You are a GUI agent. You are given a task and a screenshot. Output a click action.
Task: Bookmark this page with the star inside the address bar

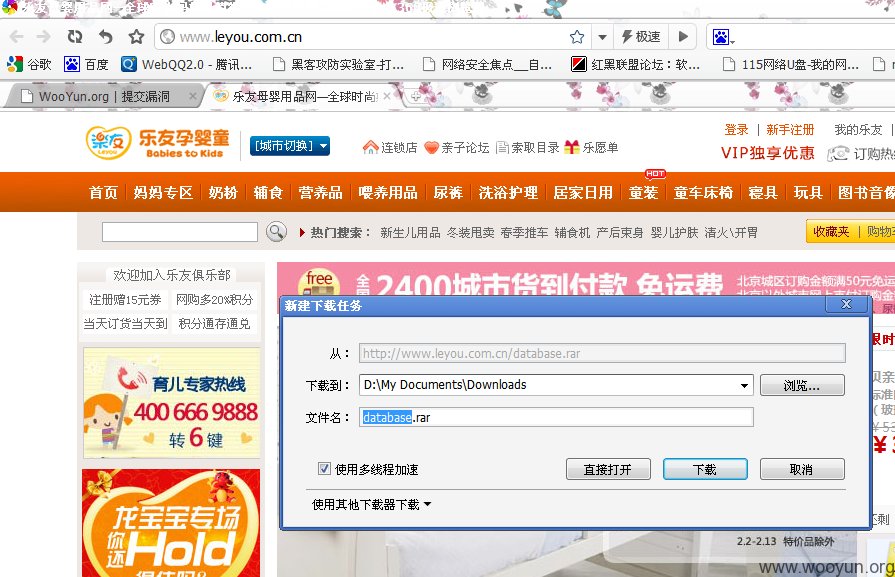pos(577,37)
